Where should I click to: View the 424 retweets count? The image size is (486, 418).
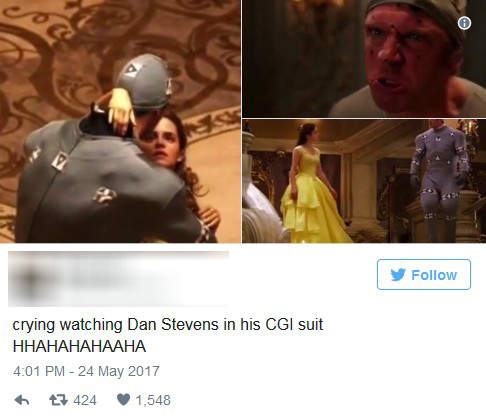(x=85, y=400)
